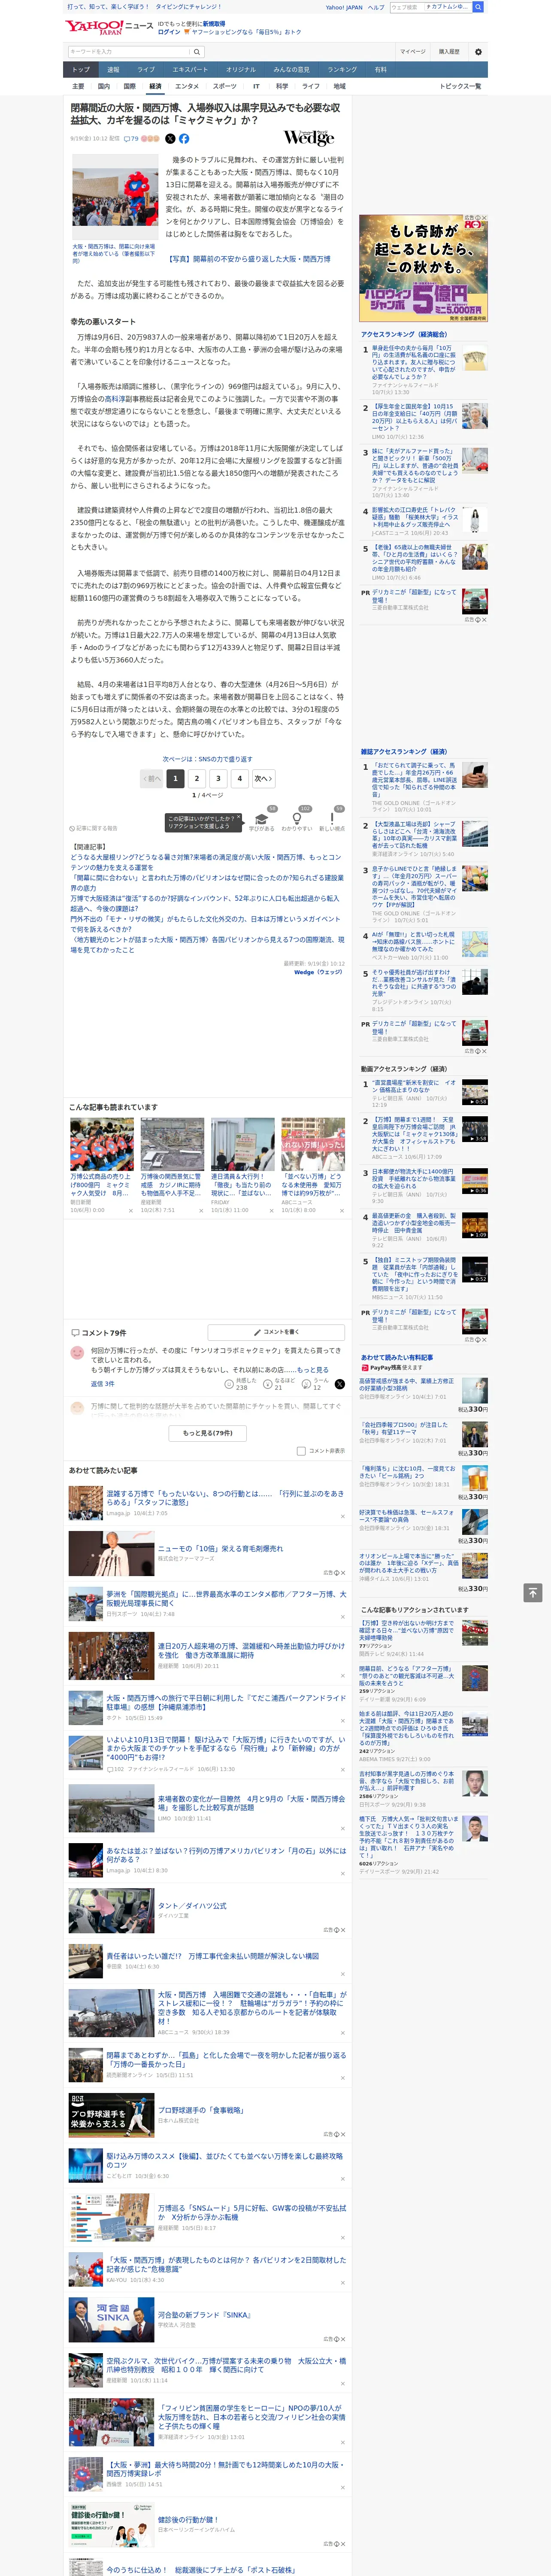Click the 購入履歴 link
Image resolution: width=551 pixels, height=2576 pixels.
(x=449, y=52)
